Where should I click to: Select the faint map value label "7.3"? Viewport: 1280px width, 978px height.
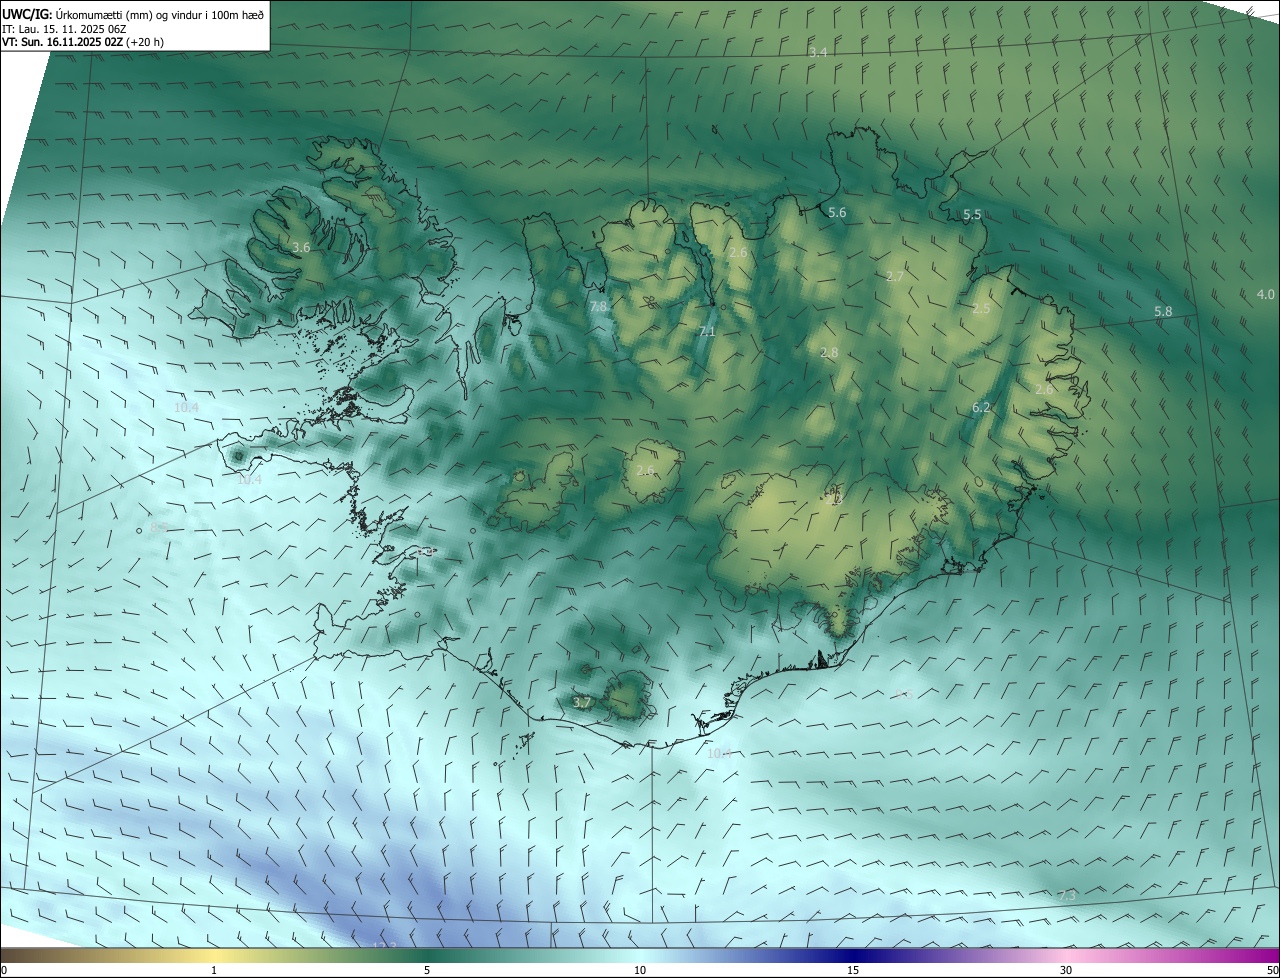click(x=1066, y=895)
